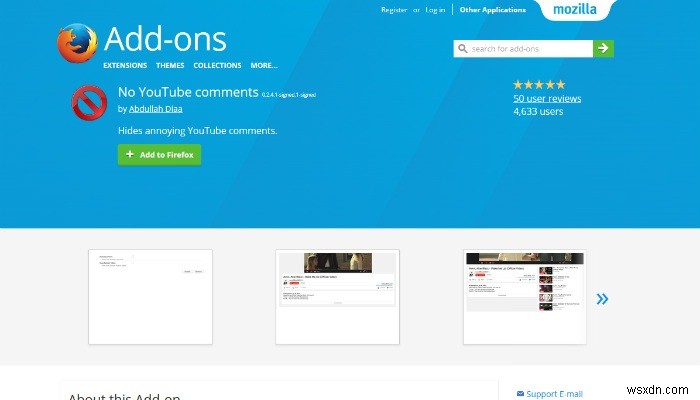Screen dimensions: 700x400
Task: Open the Support E-mail link
Action: tap(554, 394)
